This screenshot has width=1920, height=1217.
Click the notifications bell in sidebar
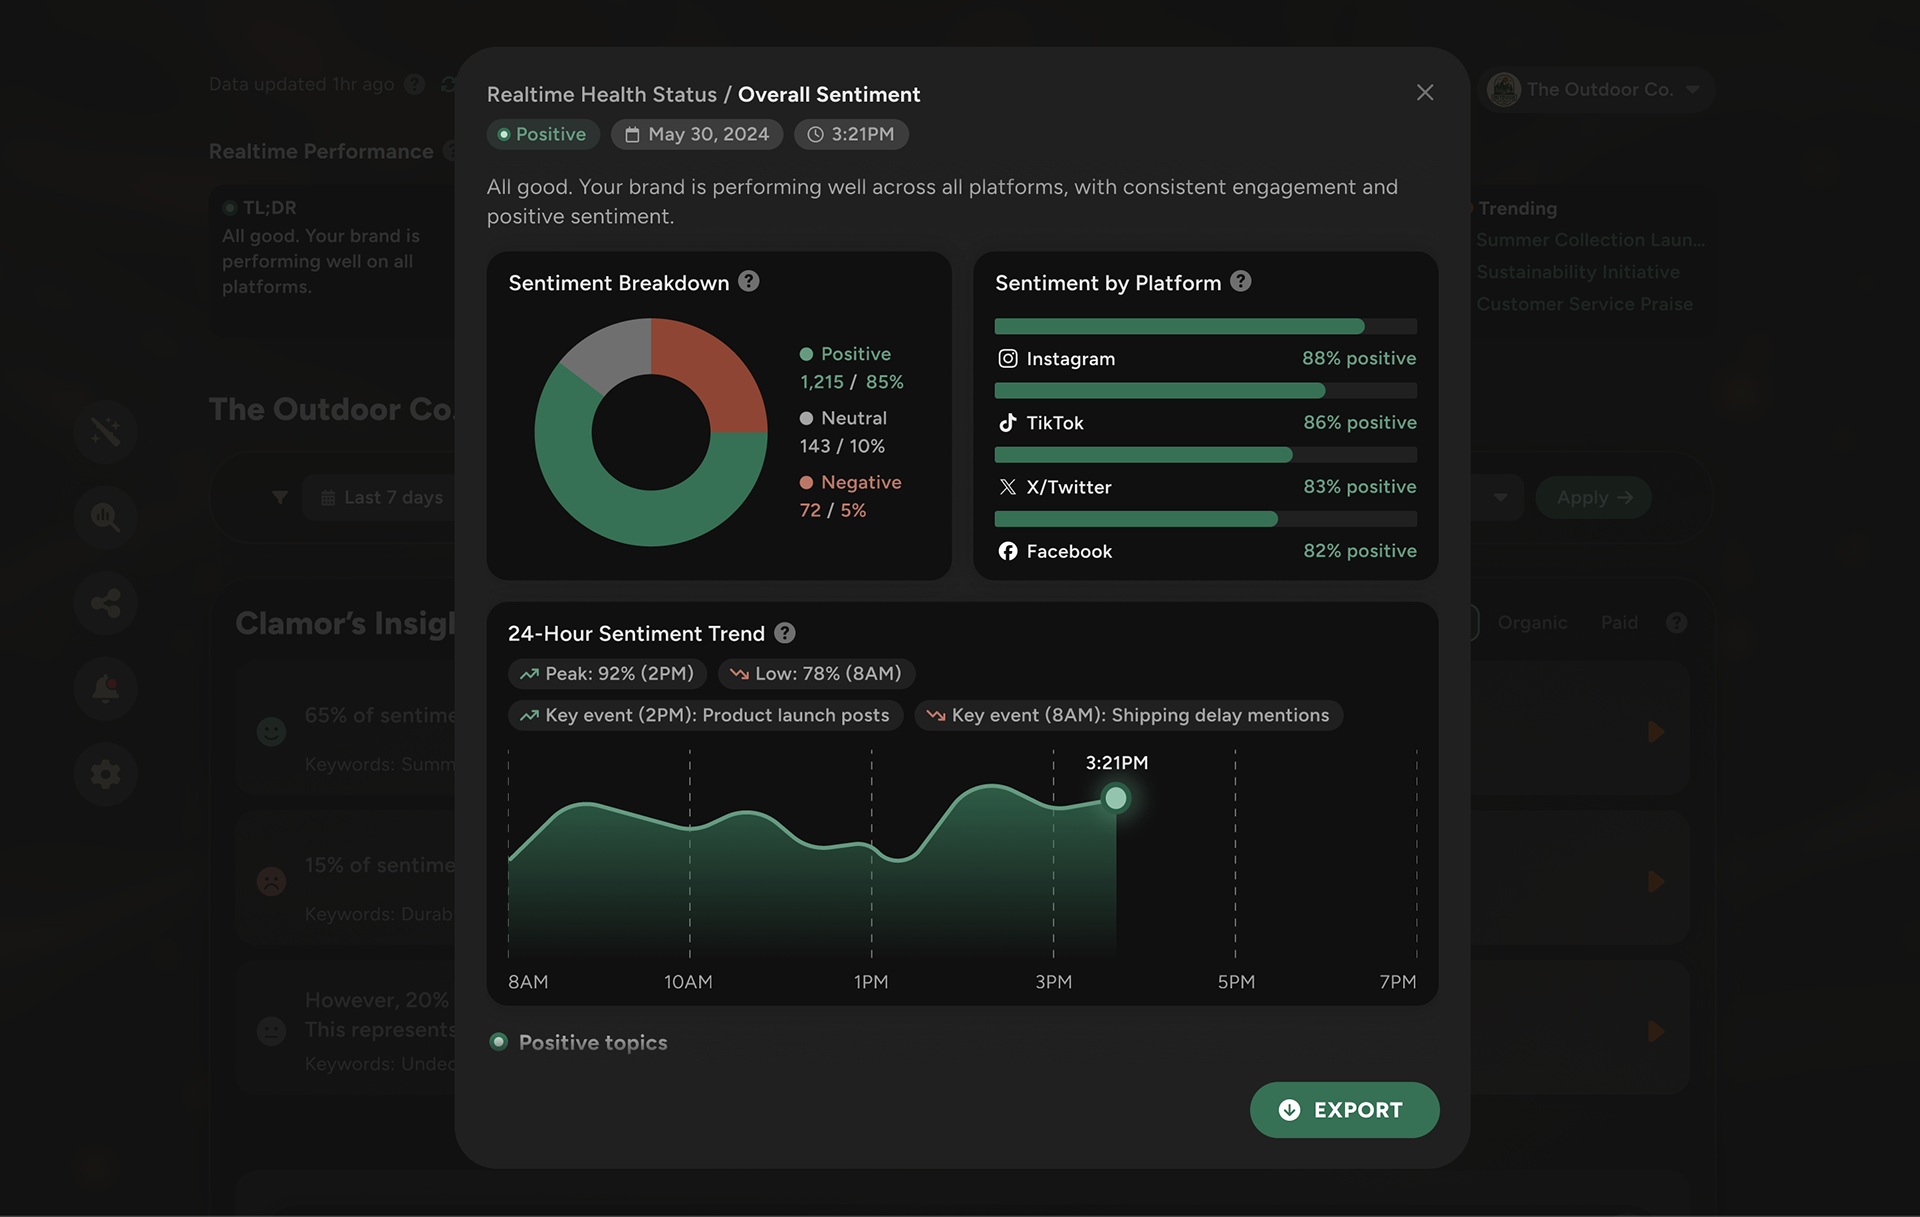point(105,689)
